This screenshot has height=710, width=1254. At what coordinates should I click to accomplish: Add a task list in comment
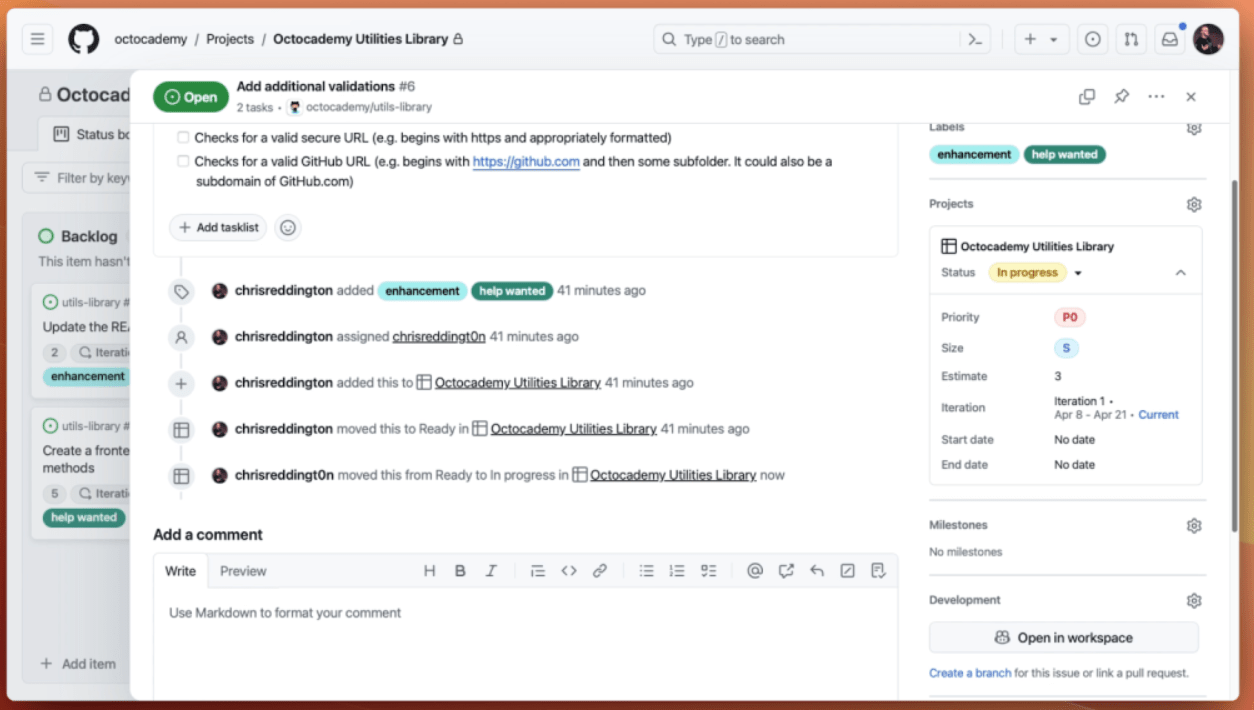[708, 571]
